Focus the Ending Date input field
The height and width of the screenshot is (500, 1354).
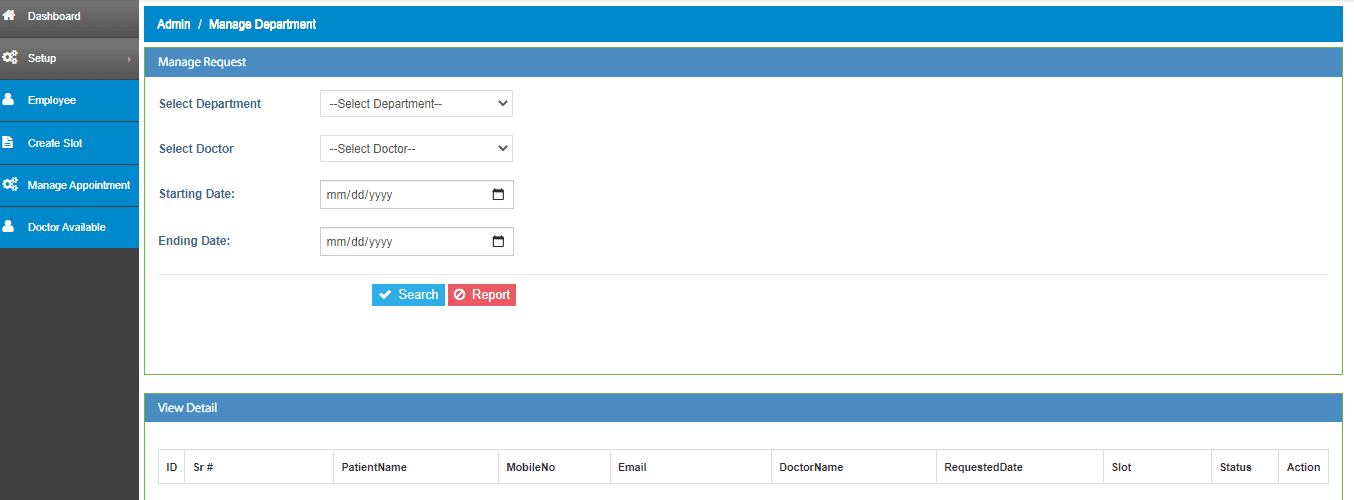coord(416,241)
